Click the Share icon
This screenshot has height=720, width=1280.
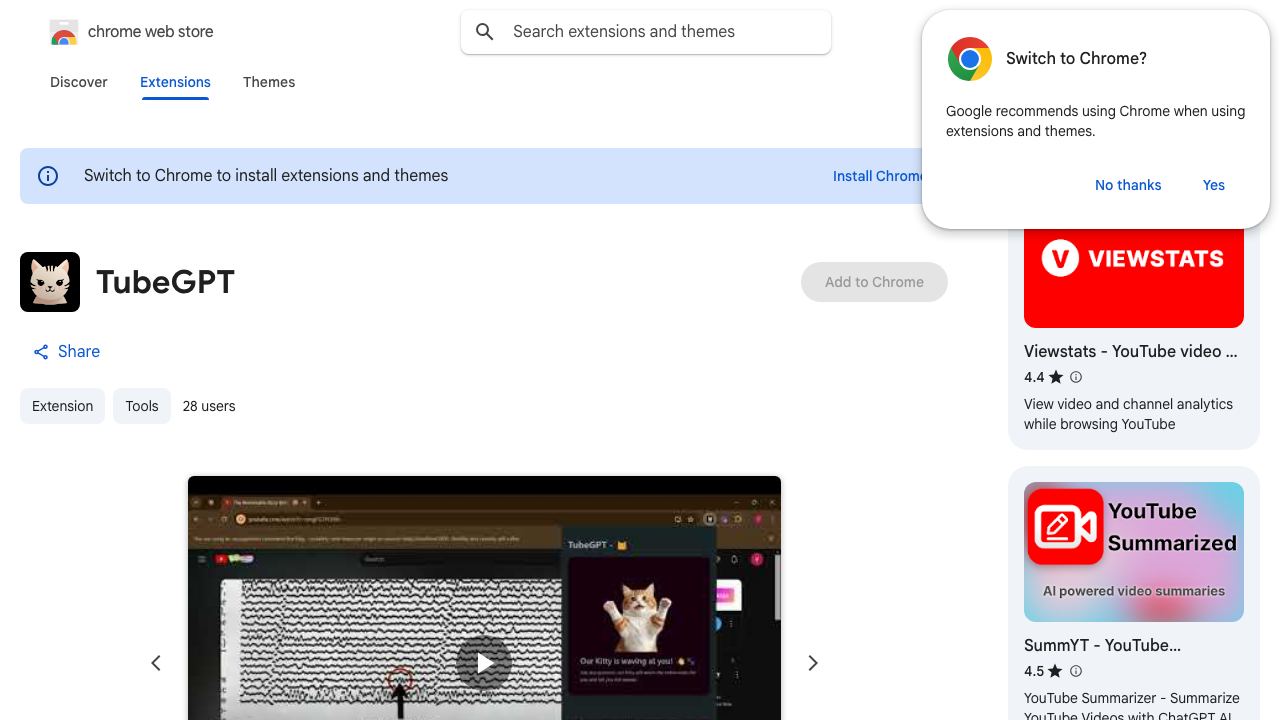[41, 352]
